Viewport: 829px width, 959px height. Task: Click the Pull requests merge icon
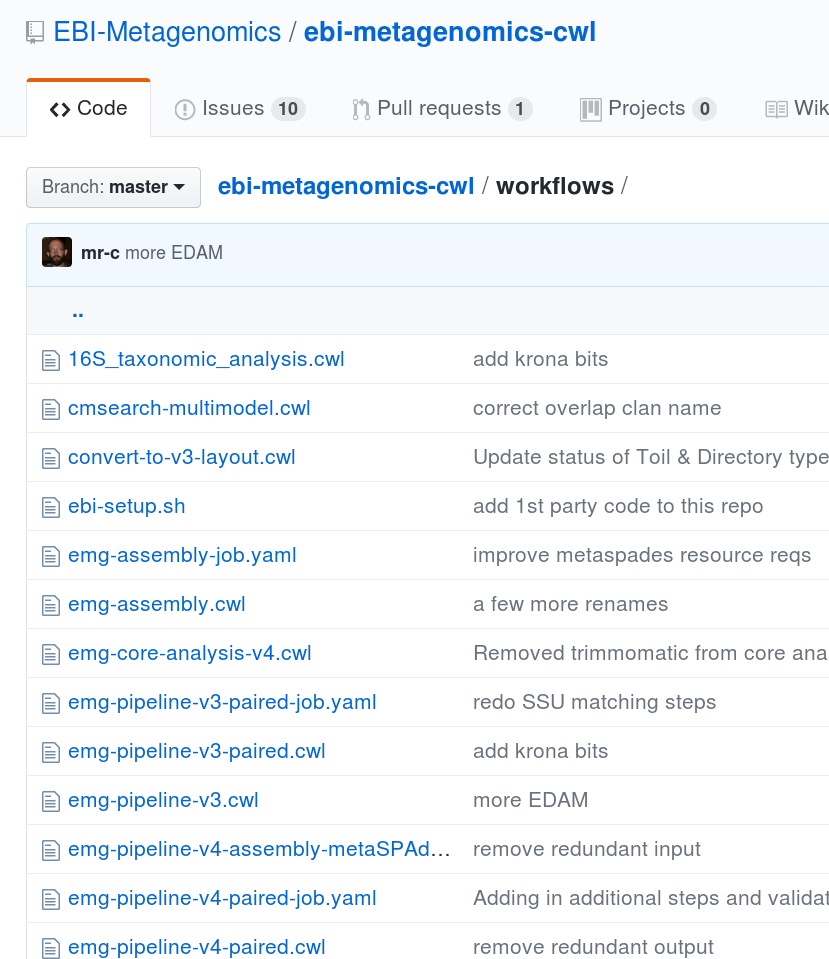(361, 109)
